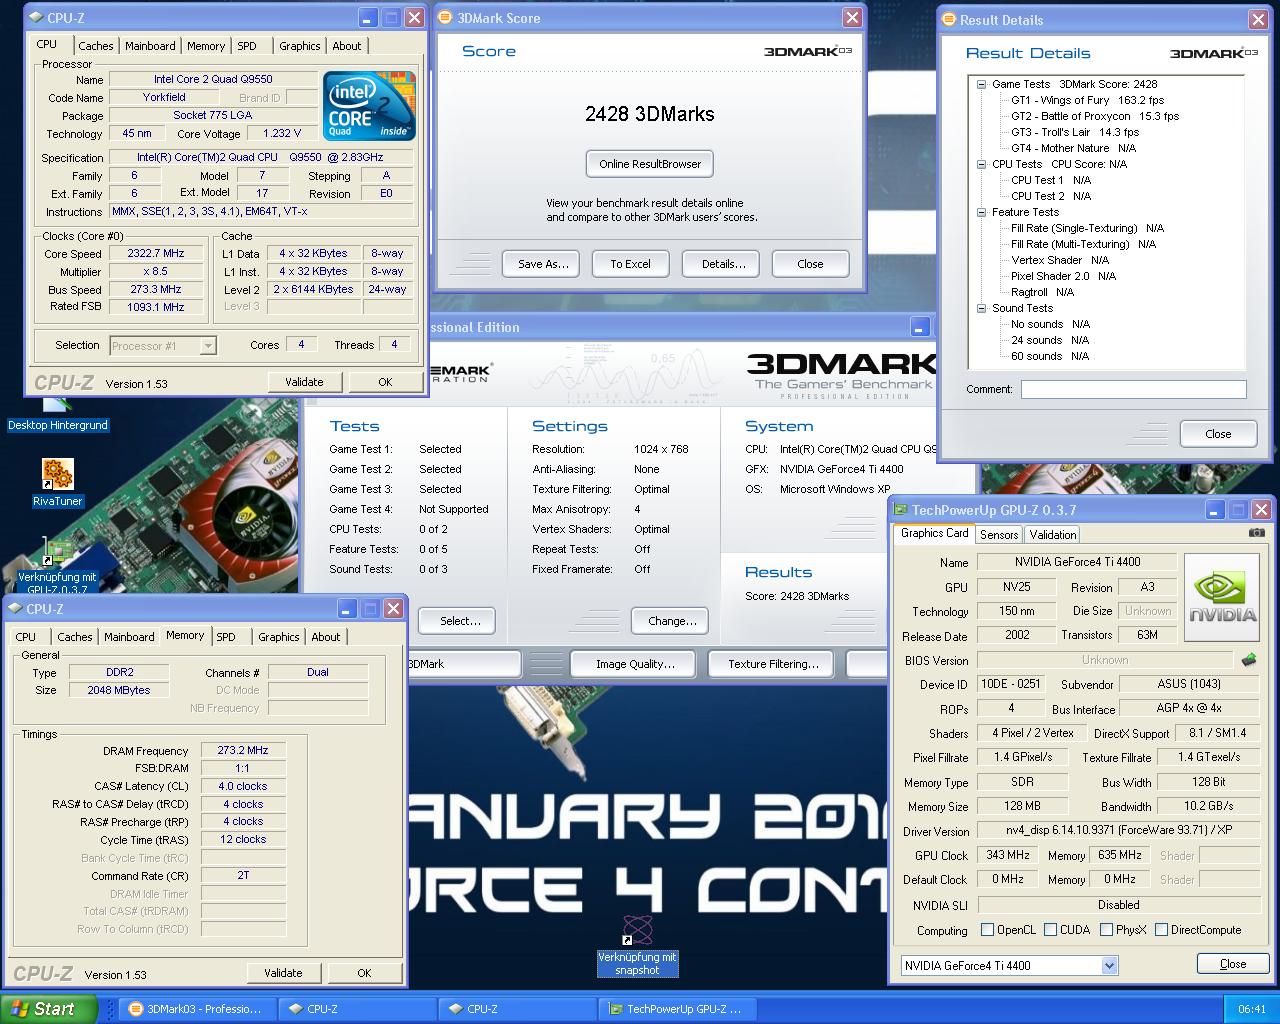
Task: Select the GT3 - Troll's Lair result row
Action: click(1075, 133)
